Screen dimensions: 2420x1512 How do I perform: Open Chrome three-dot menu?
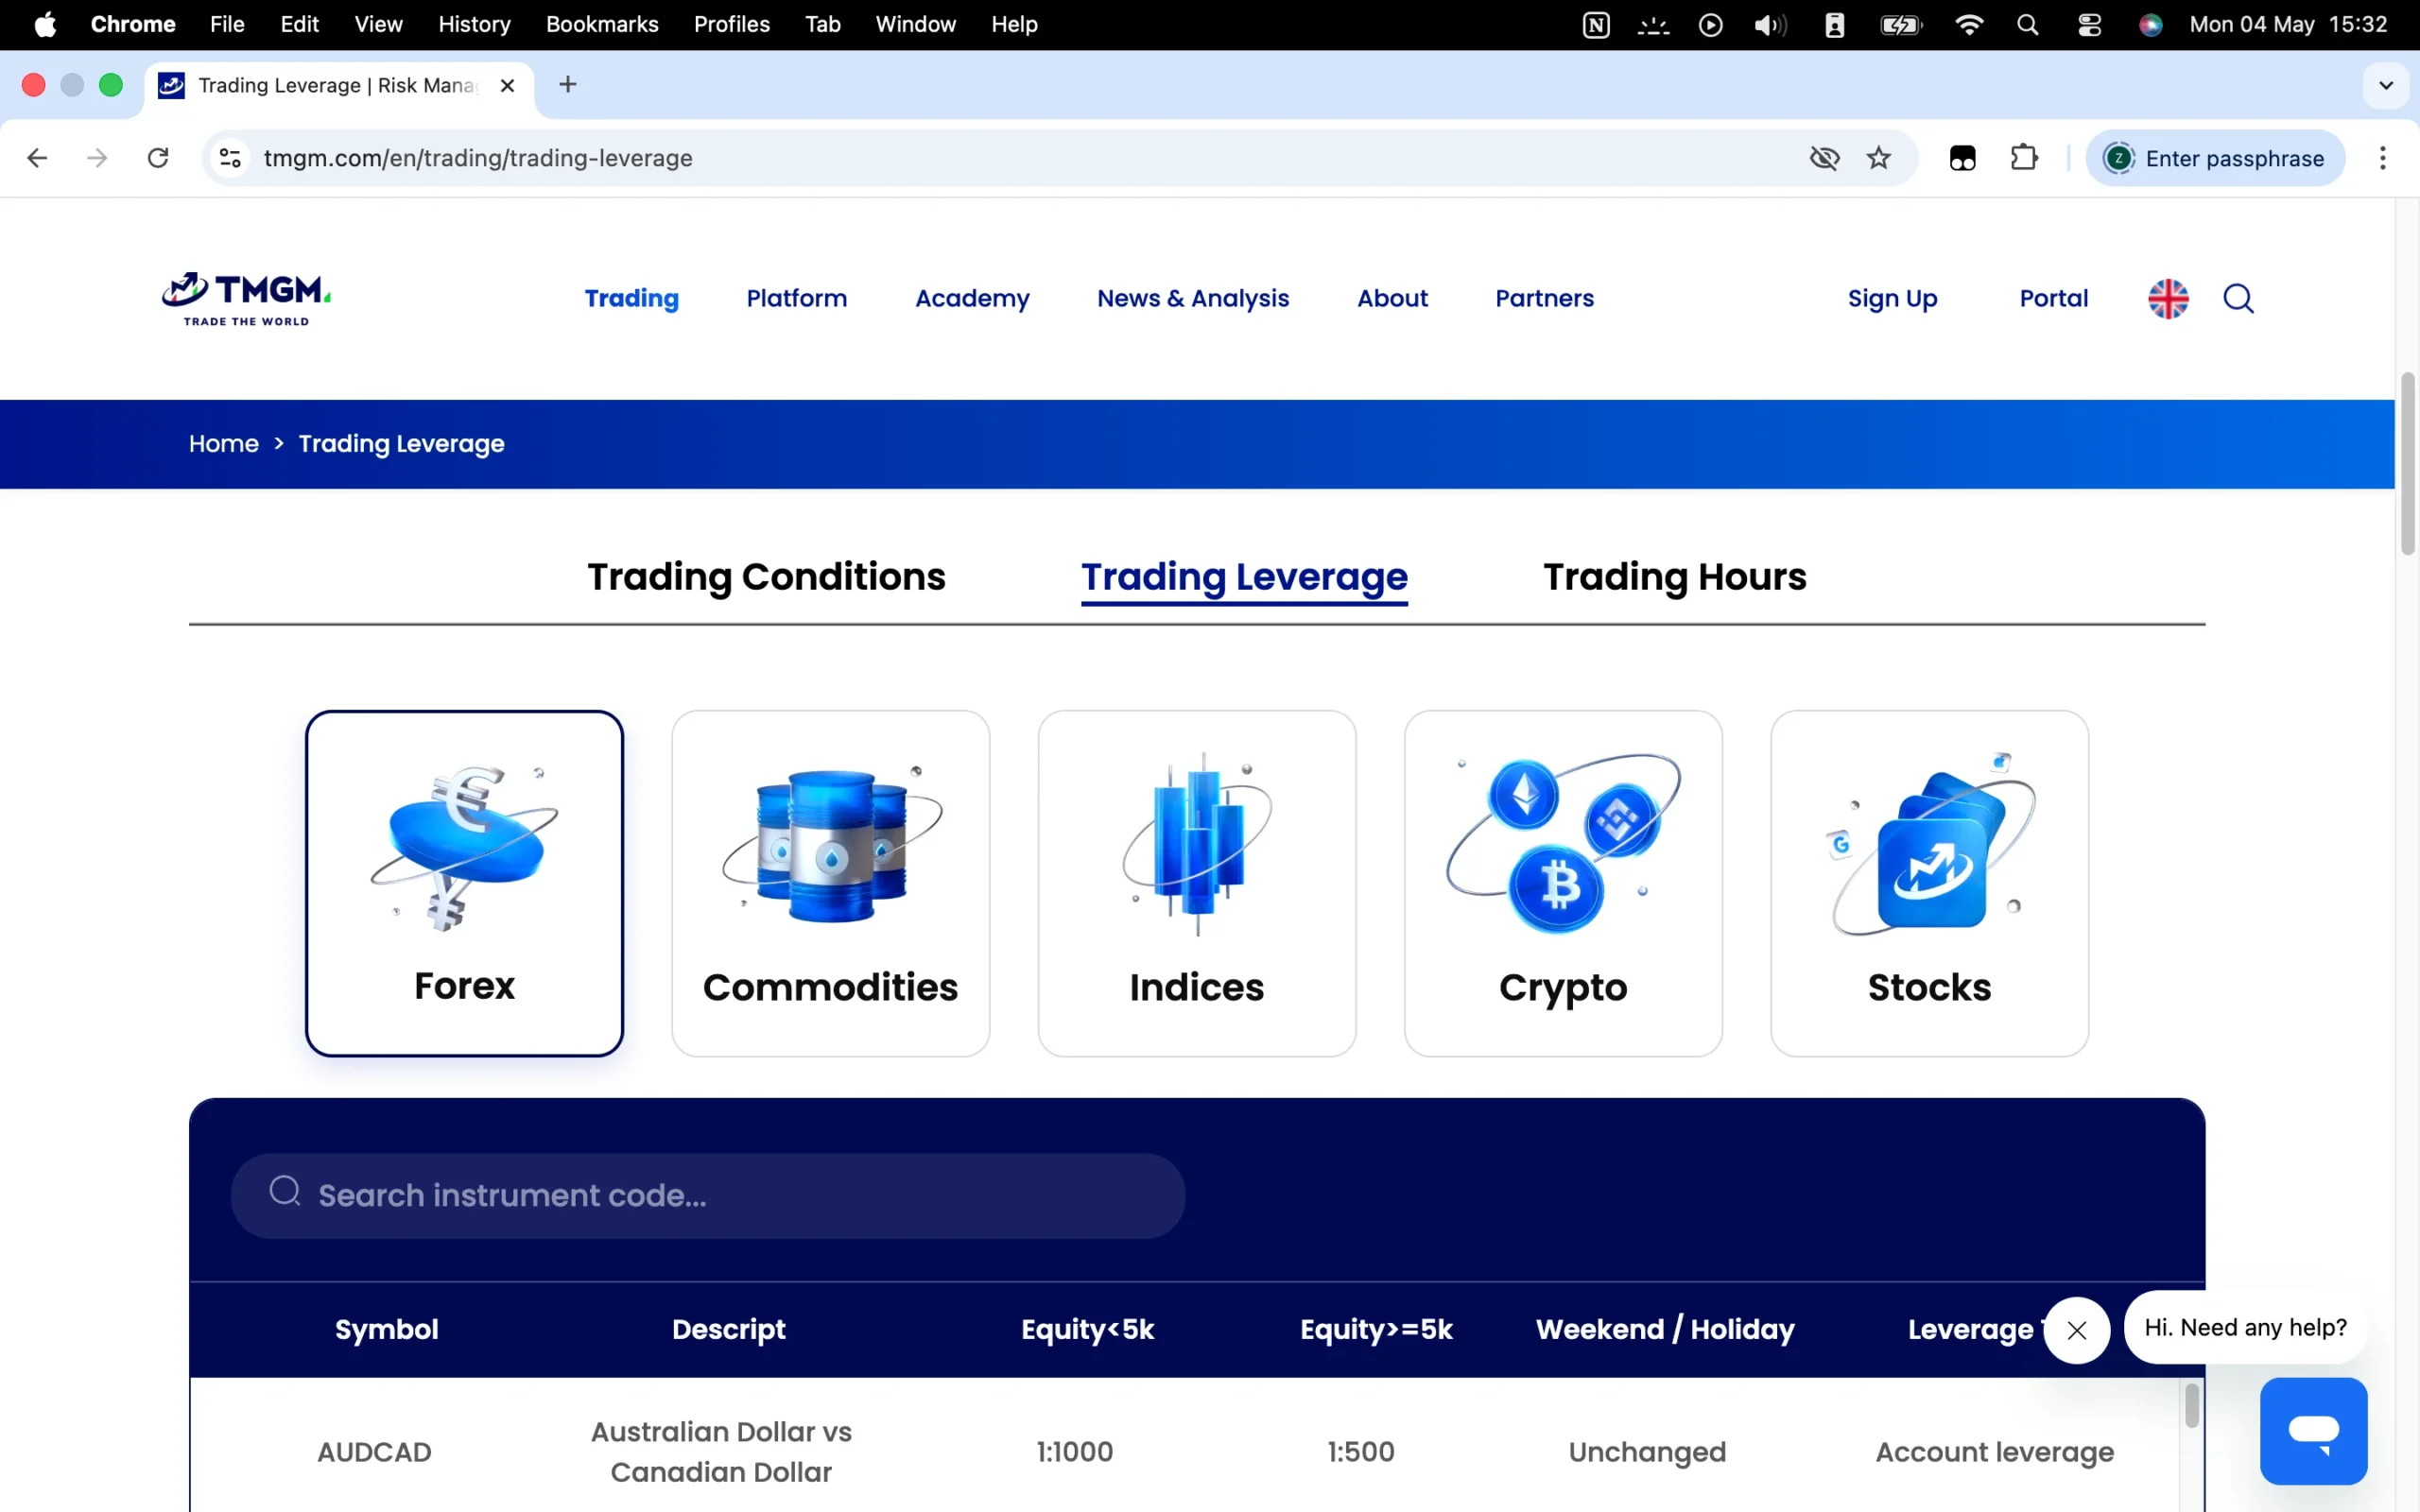click(2383, 158)
